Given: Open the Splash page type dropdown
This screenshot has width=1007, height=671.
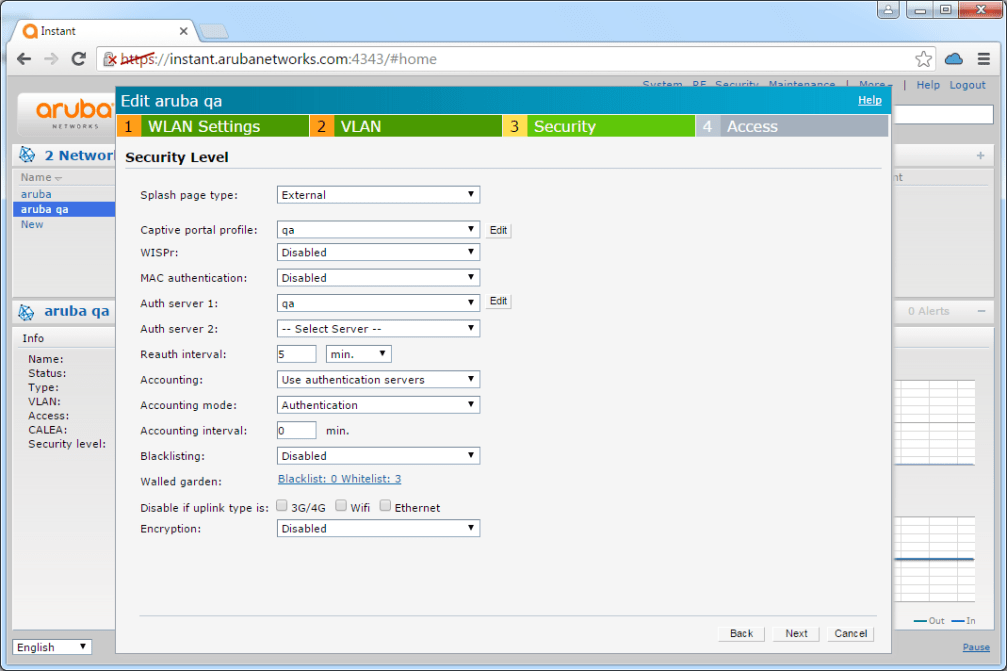Looking at the screenshot, I should pyautogui.click(x=378, y=194).
